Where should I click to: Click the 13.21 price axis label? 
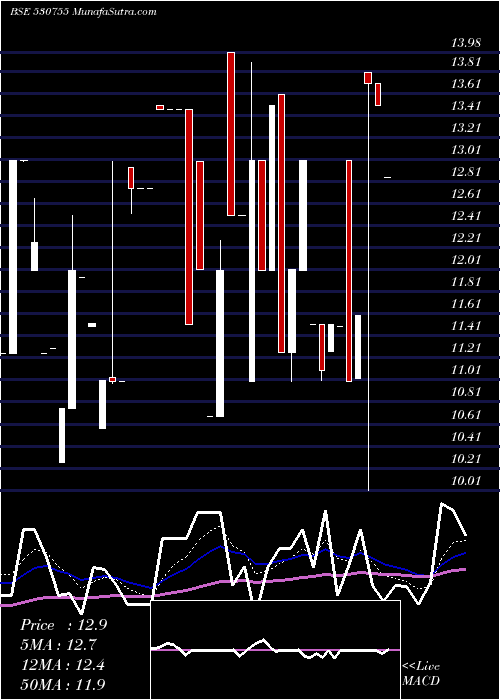(x=467, y=128)
